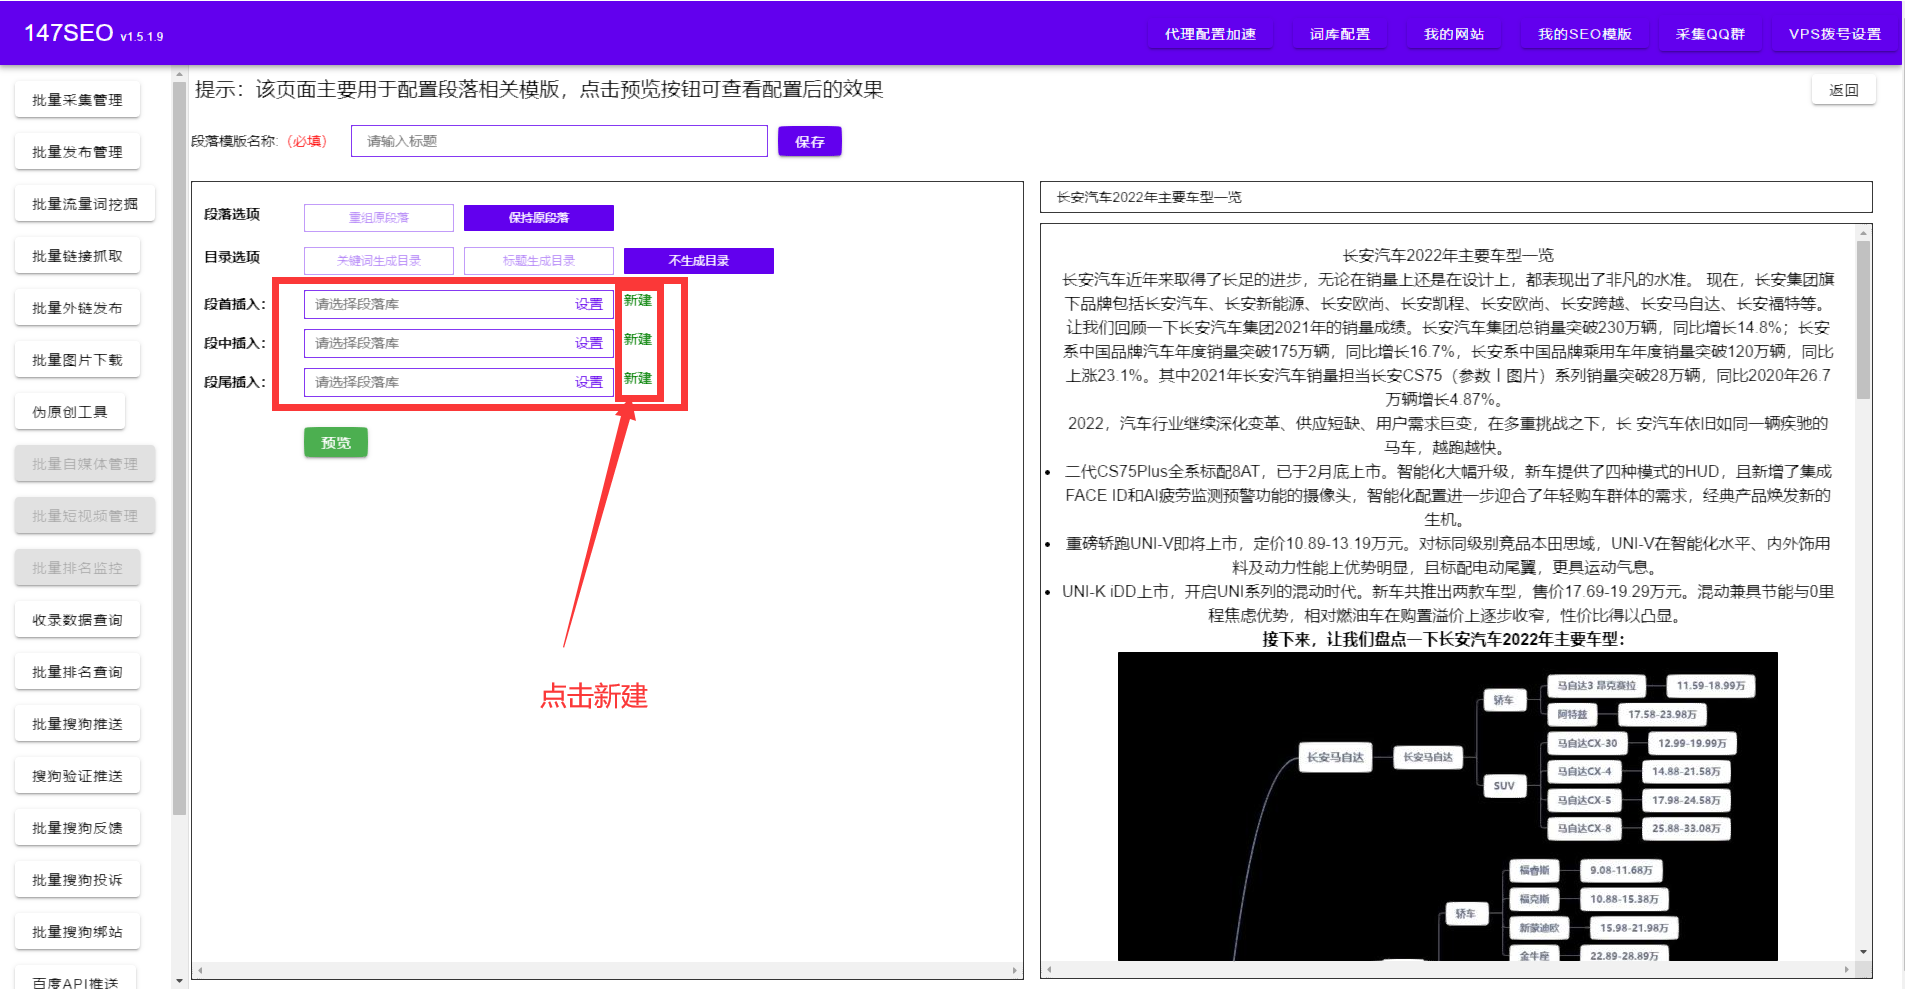Open 批量搜狗推送 in sidebar
This screenshot has width=1905, height=989.
[x=77, y=724]
